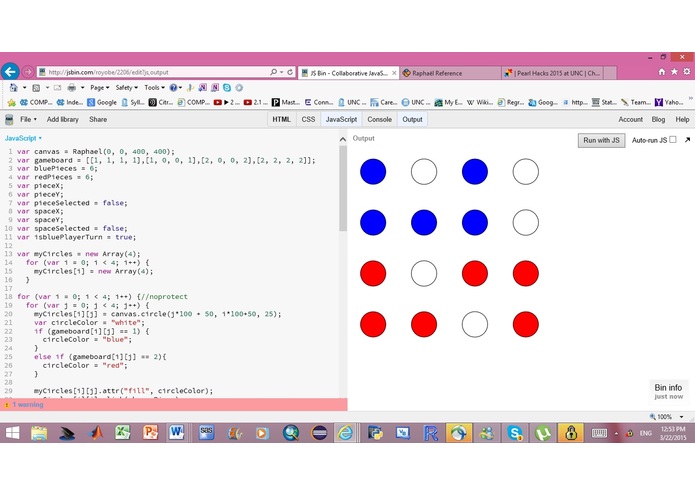Show hidden system tray icons arrow
This screenshot has height=494, width=695.
coord(616,433)
